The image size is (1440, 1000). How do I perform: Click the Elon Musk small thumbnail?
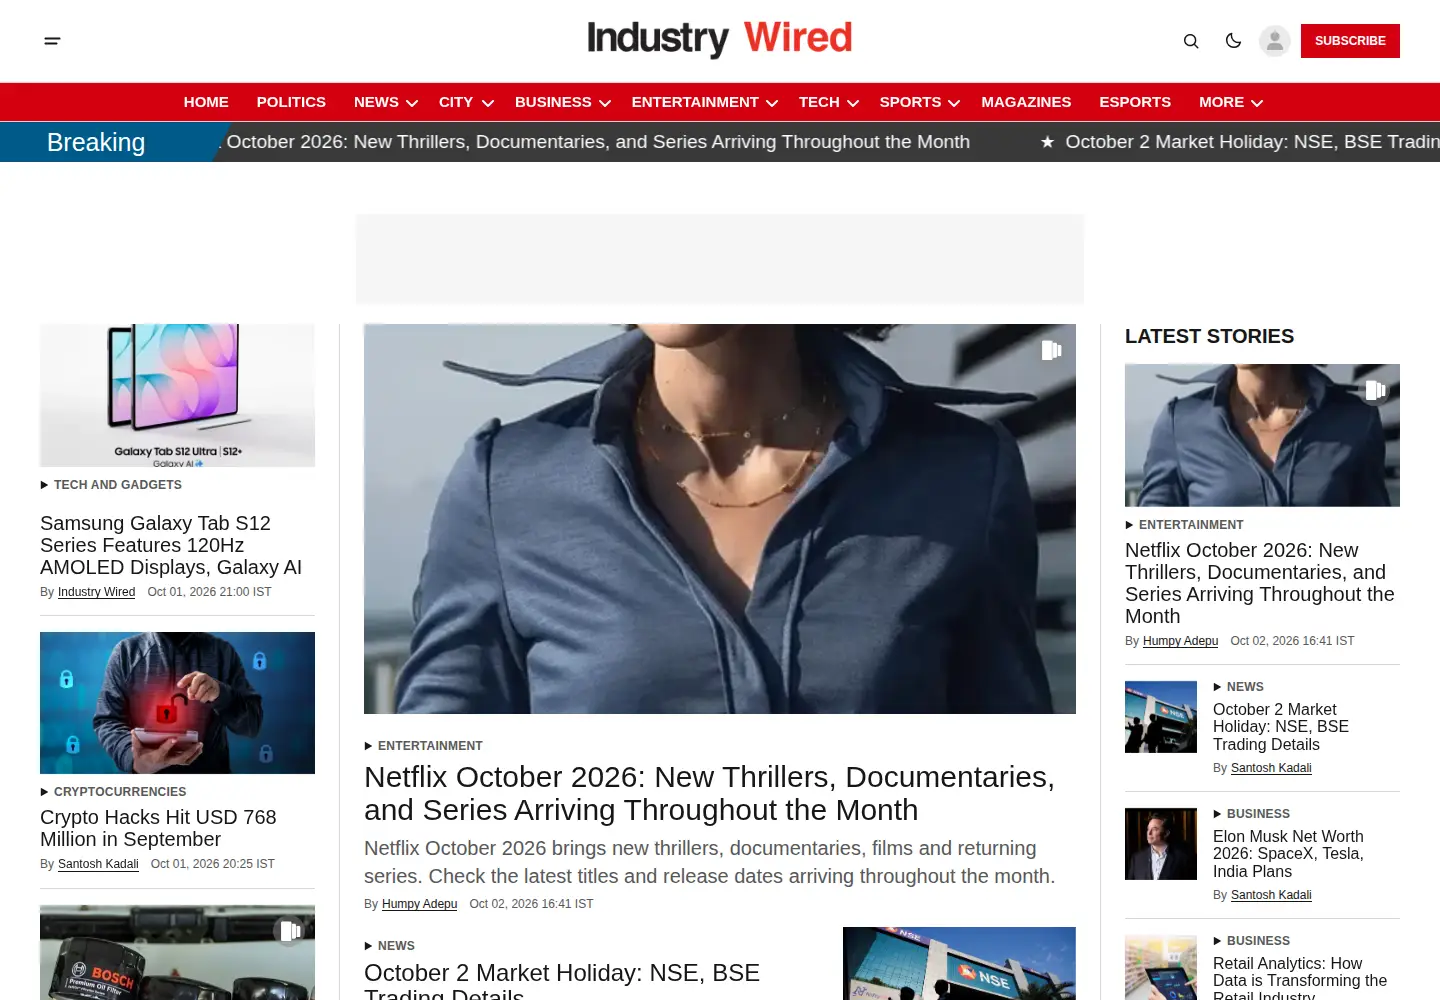(x=1161, y=844)
